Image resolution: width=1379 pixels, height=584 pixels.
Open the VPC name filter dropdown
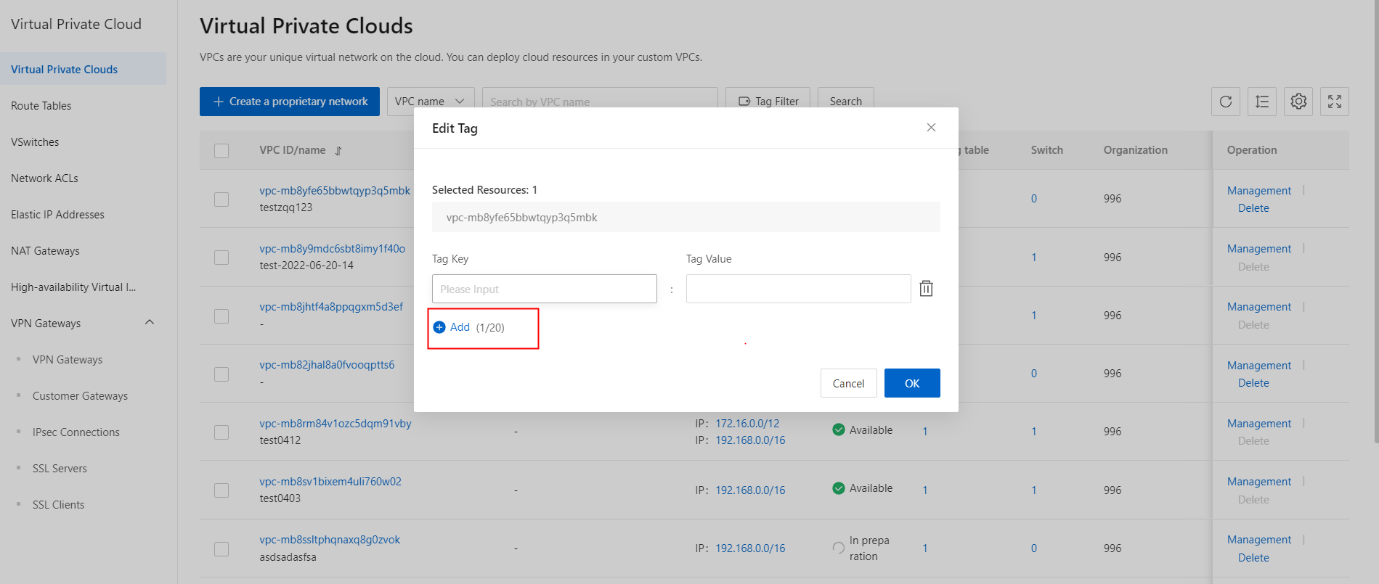point(431,101)
